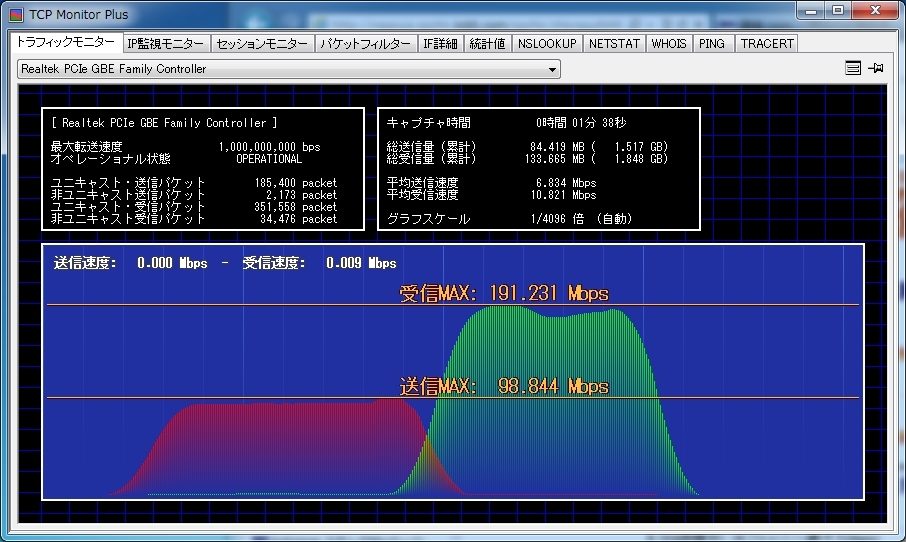
Task: Close the TCP Monitor Plus window
Action: [875, 11]
